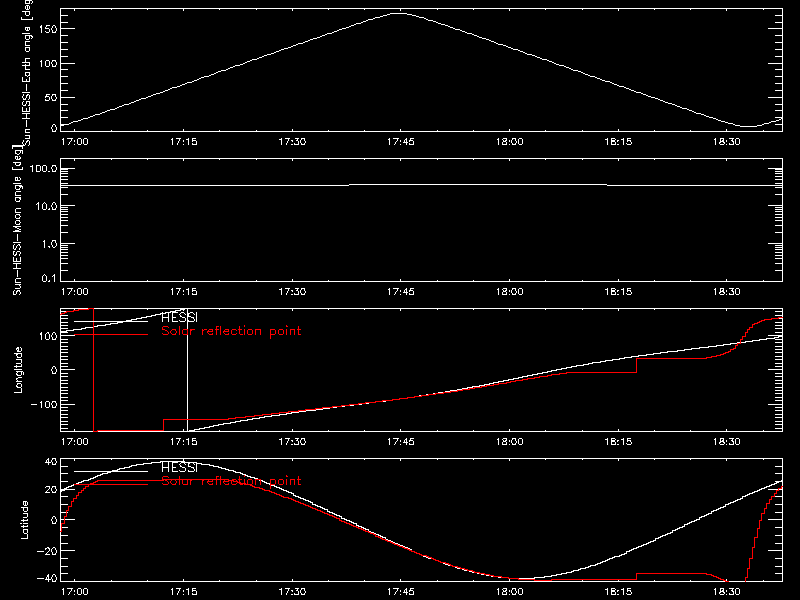Select HESSI legend label in Latitude plot
Screen dimensions: 800x600
[x=179, y=467]
